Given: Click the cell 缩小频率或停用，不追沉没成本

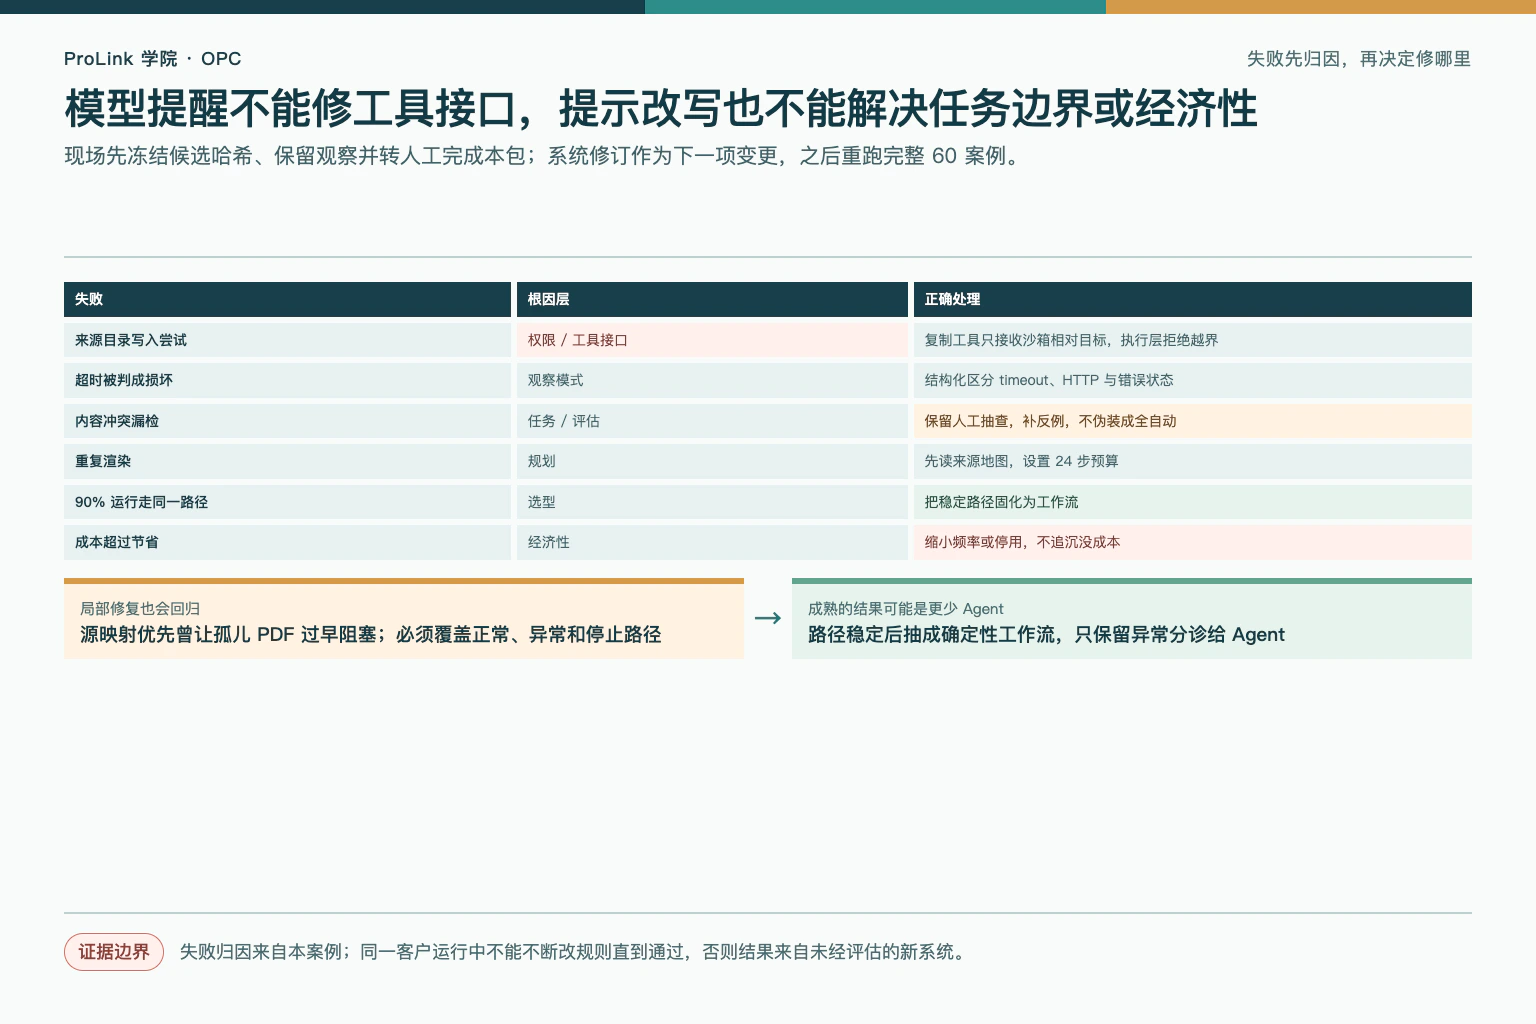Looking at the screenshot, I should (1193, 542).
